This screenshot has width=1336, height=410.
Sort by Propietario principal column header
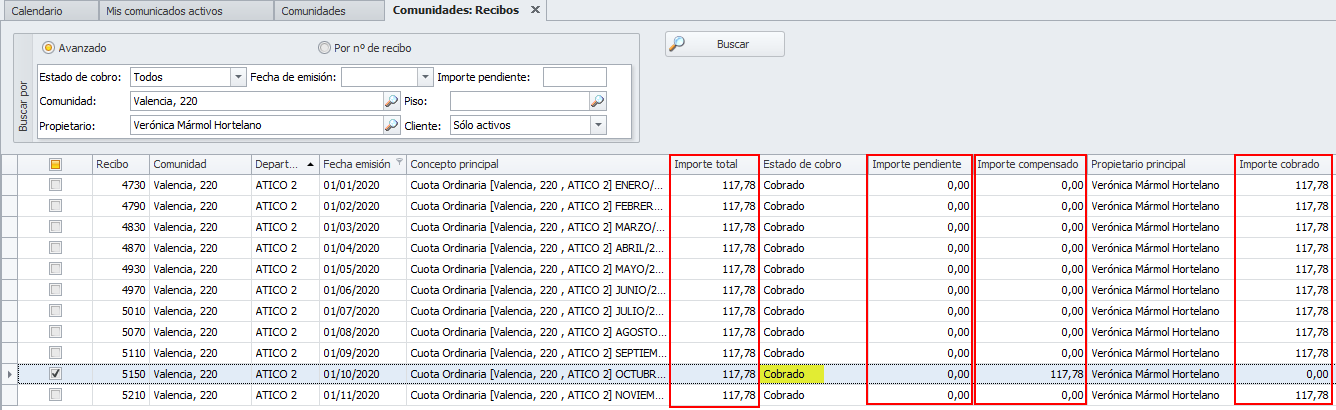[x=1161, y=164]
